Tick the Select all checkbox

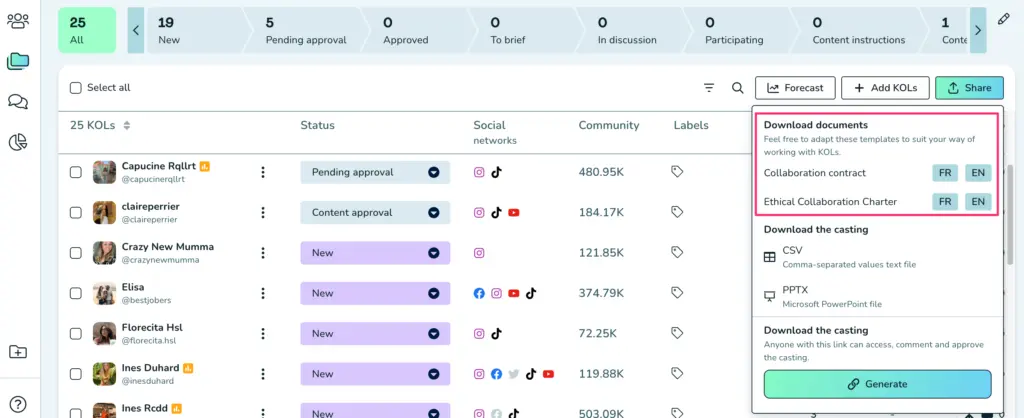pos(76,88)
